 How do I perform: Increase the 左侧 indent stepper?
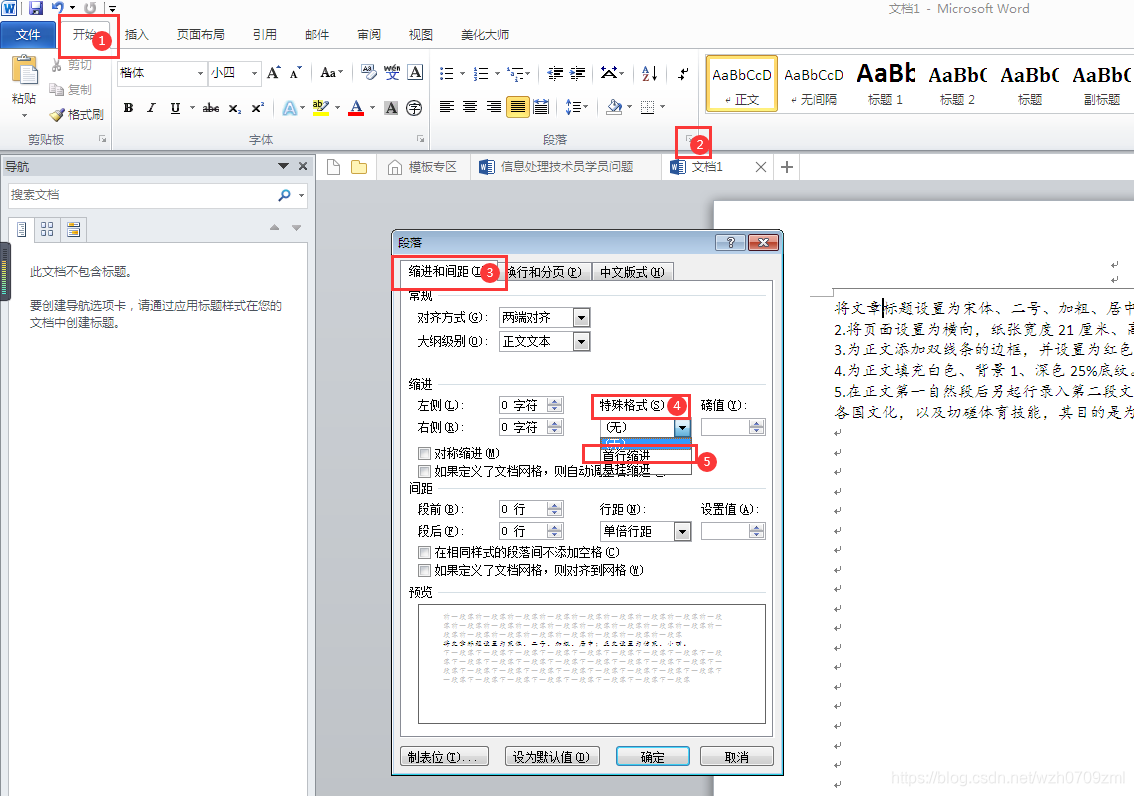point(555,401)
